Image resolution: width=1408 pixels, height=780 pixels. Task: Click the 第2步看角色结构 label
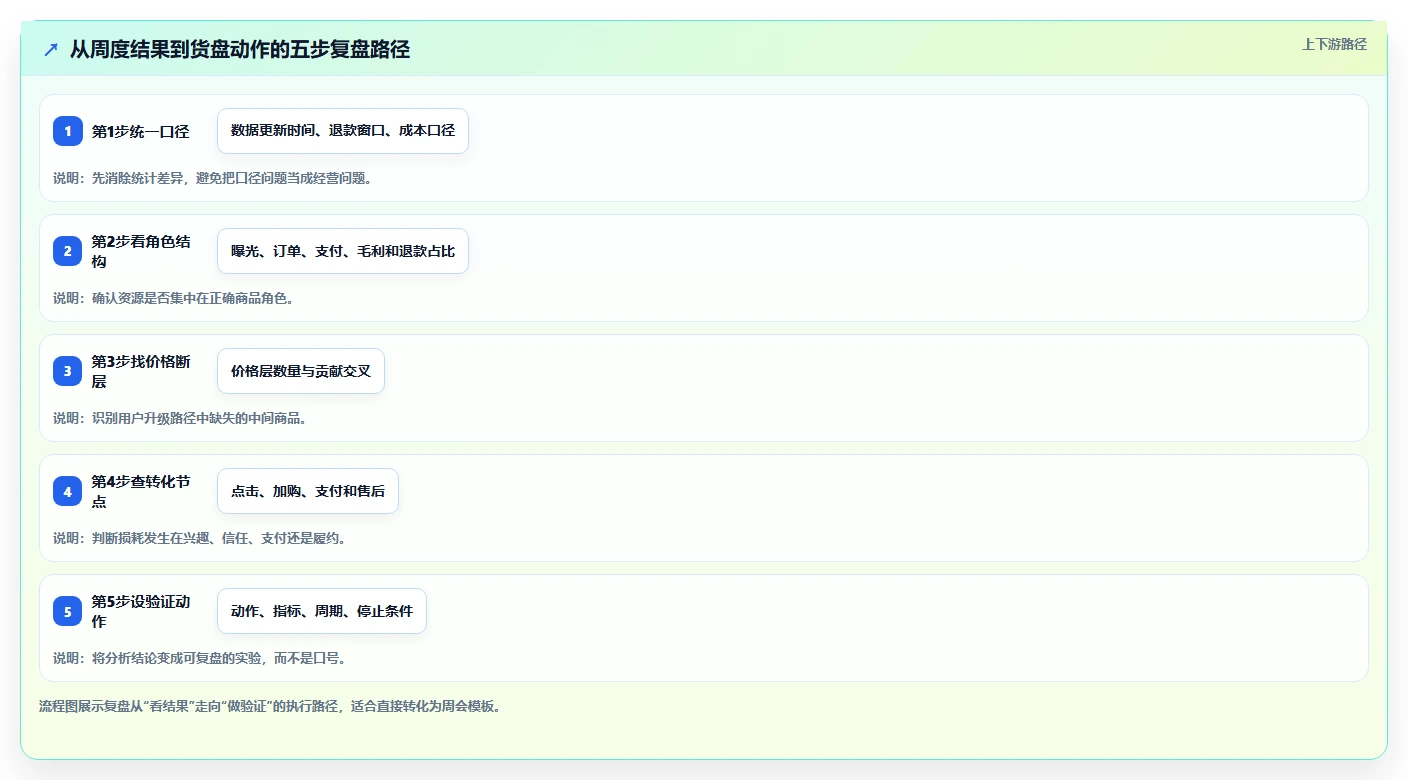[141, 251]
